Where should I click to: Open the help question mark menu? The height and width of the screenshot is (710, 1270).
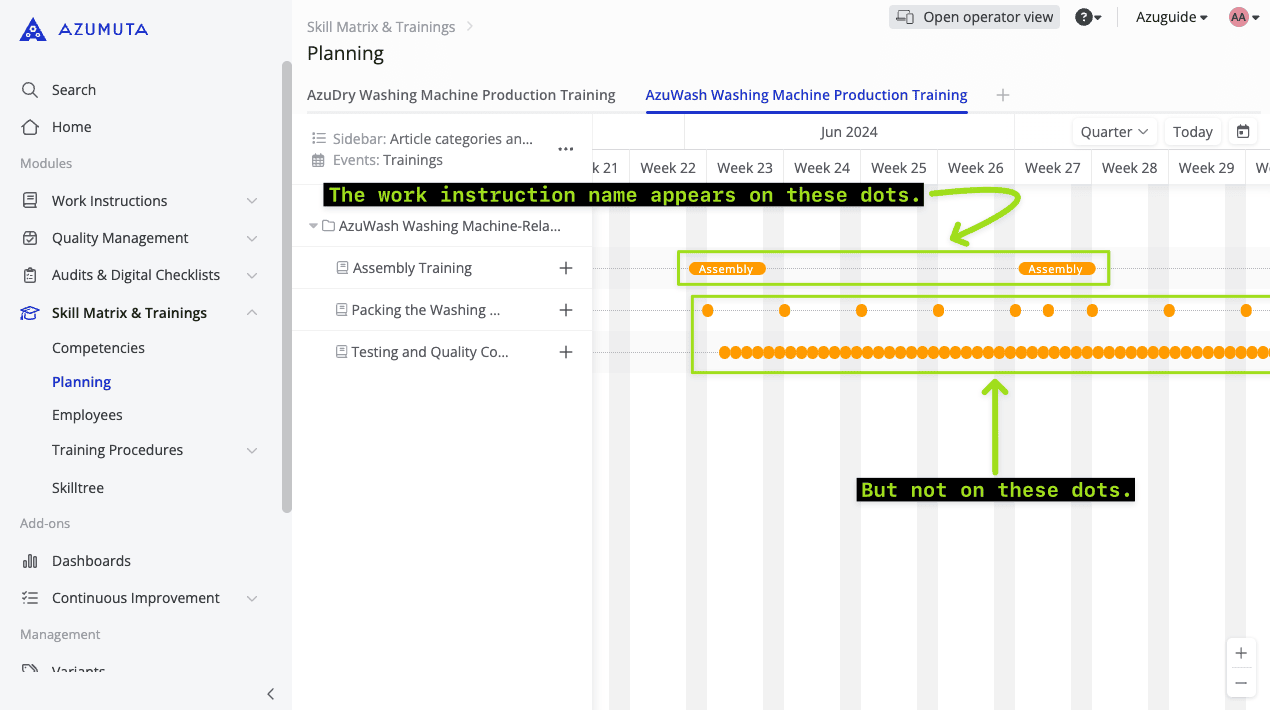point(1088,17)
